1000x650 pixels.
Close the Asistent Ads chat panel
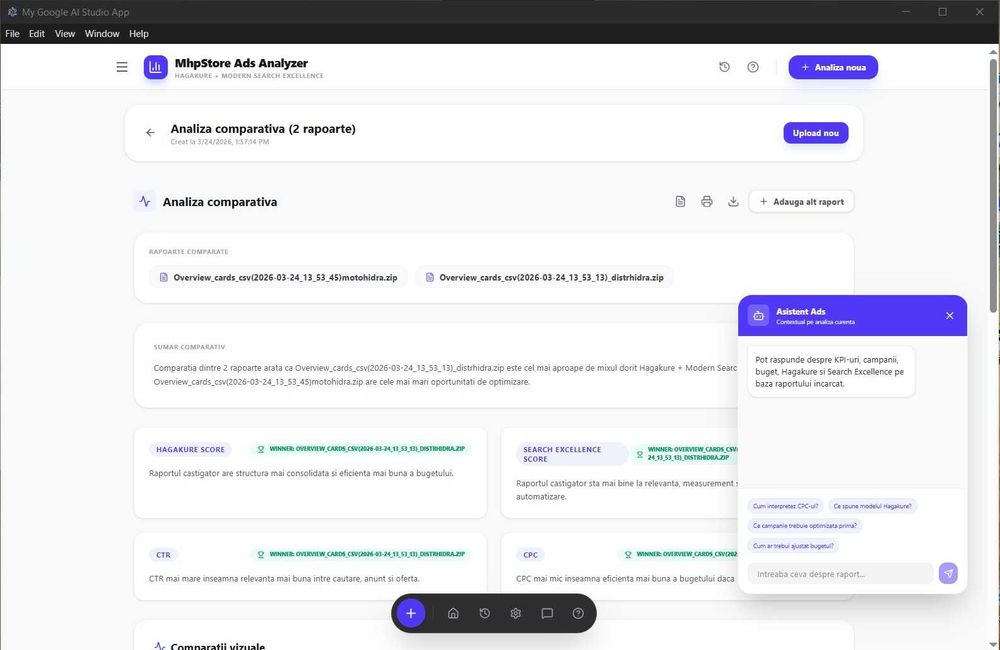tap(950, 316)
